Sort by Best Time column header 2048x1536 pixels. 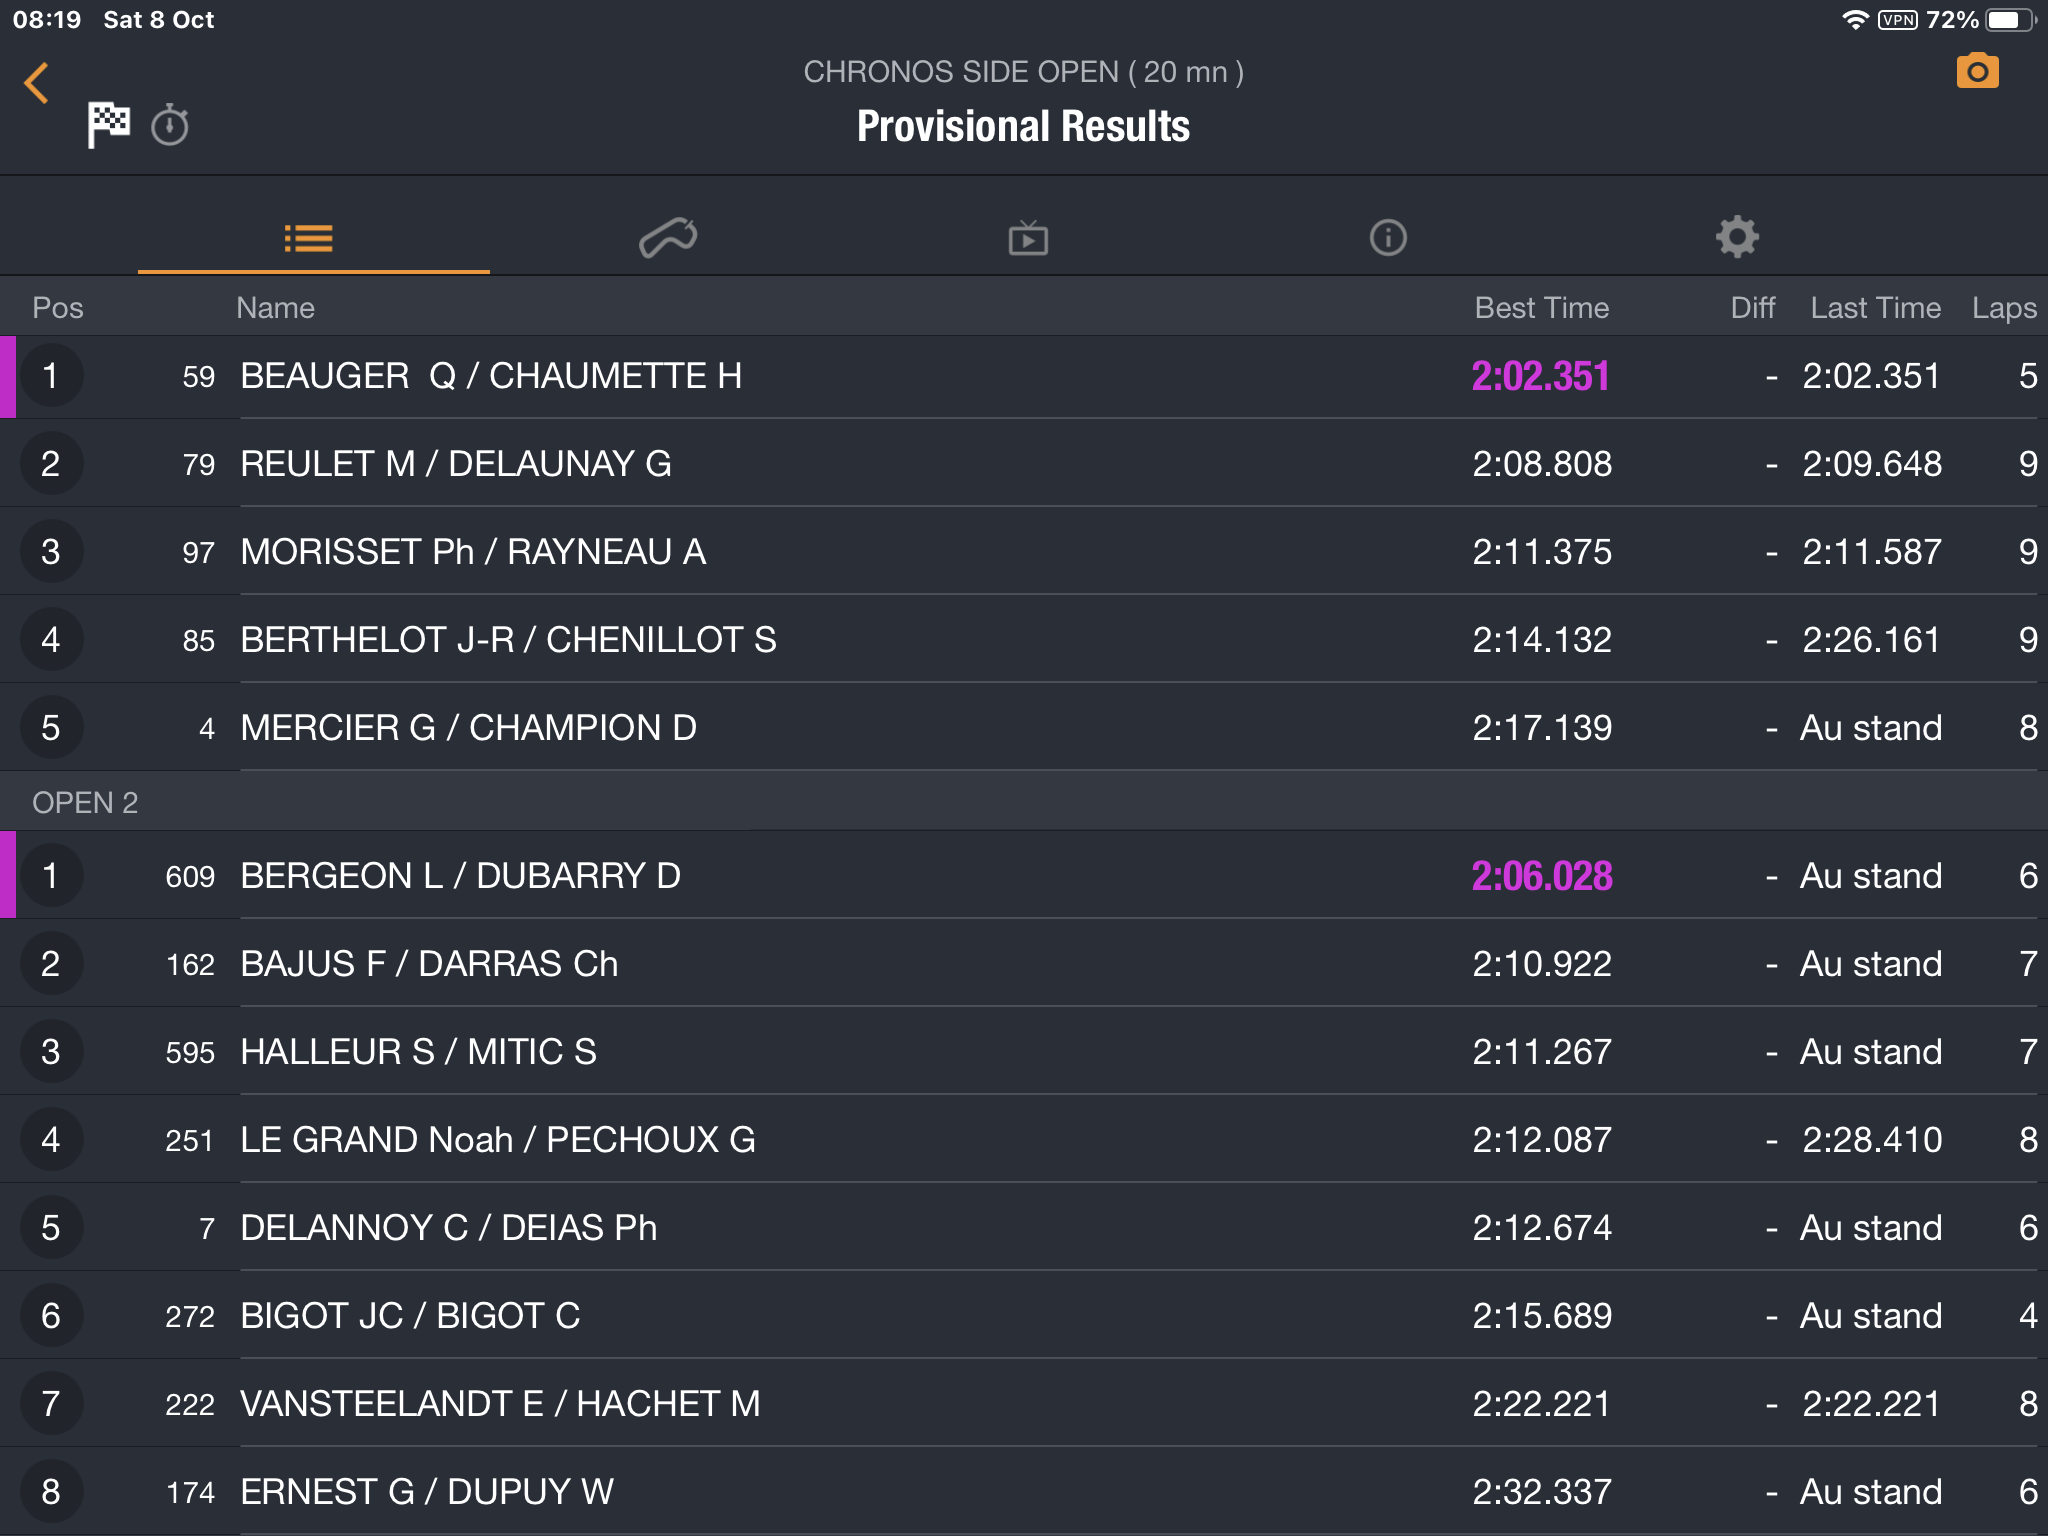click(x=1541, y=307)
